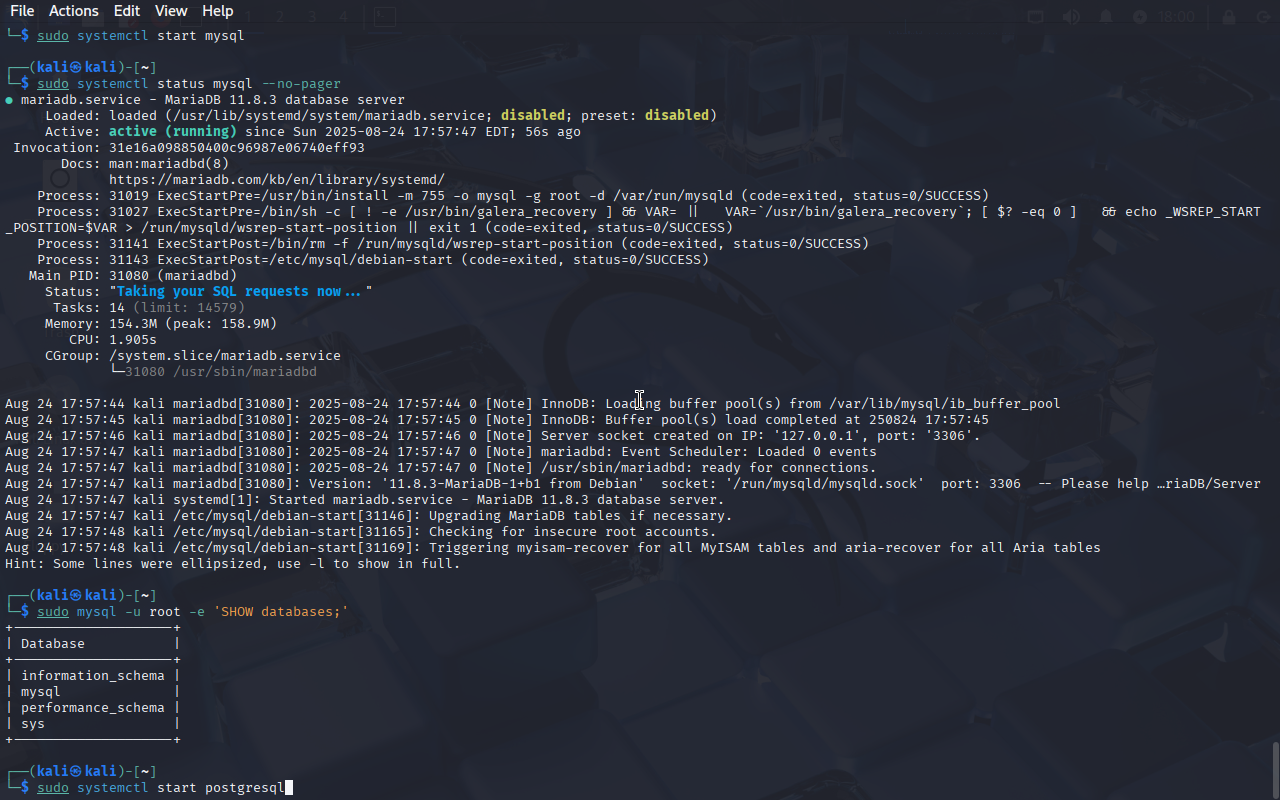Click the '31080 /usr/sbin/mariadbd' process entry
The height and width of the screenshot is (800, 1280).
pos(221,372)
